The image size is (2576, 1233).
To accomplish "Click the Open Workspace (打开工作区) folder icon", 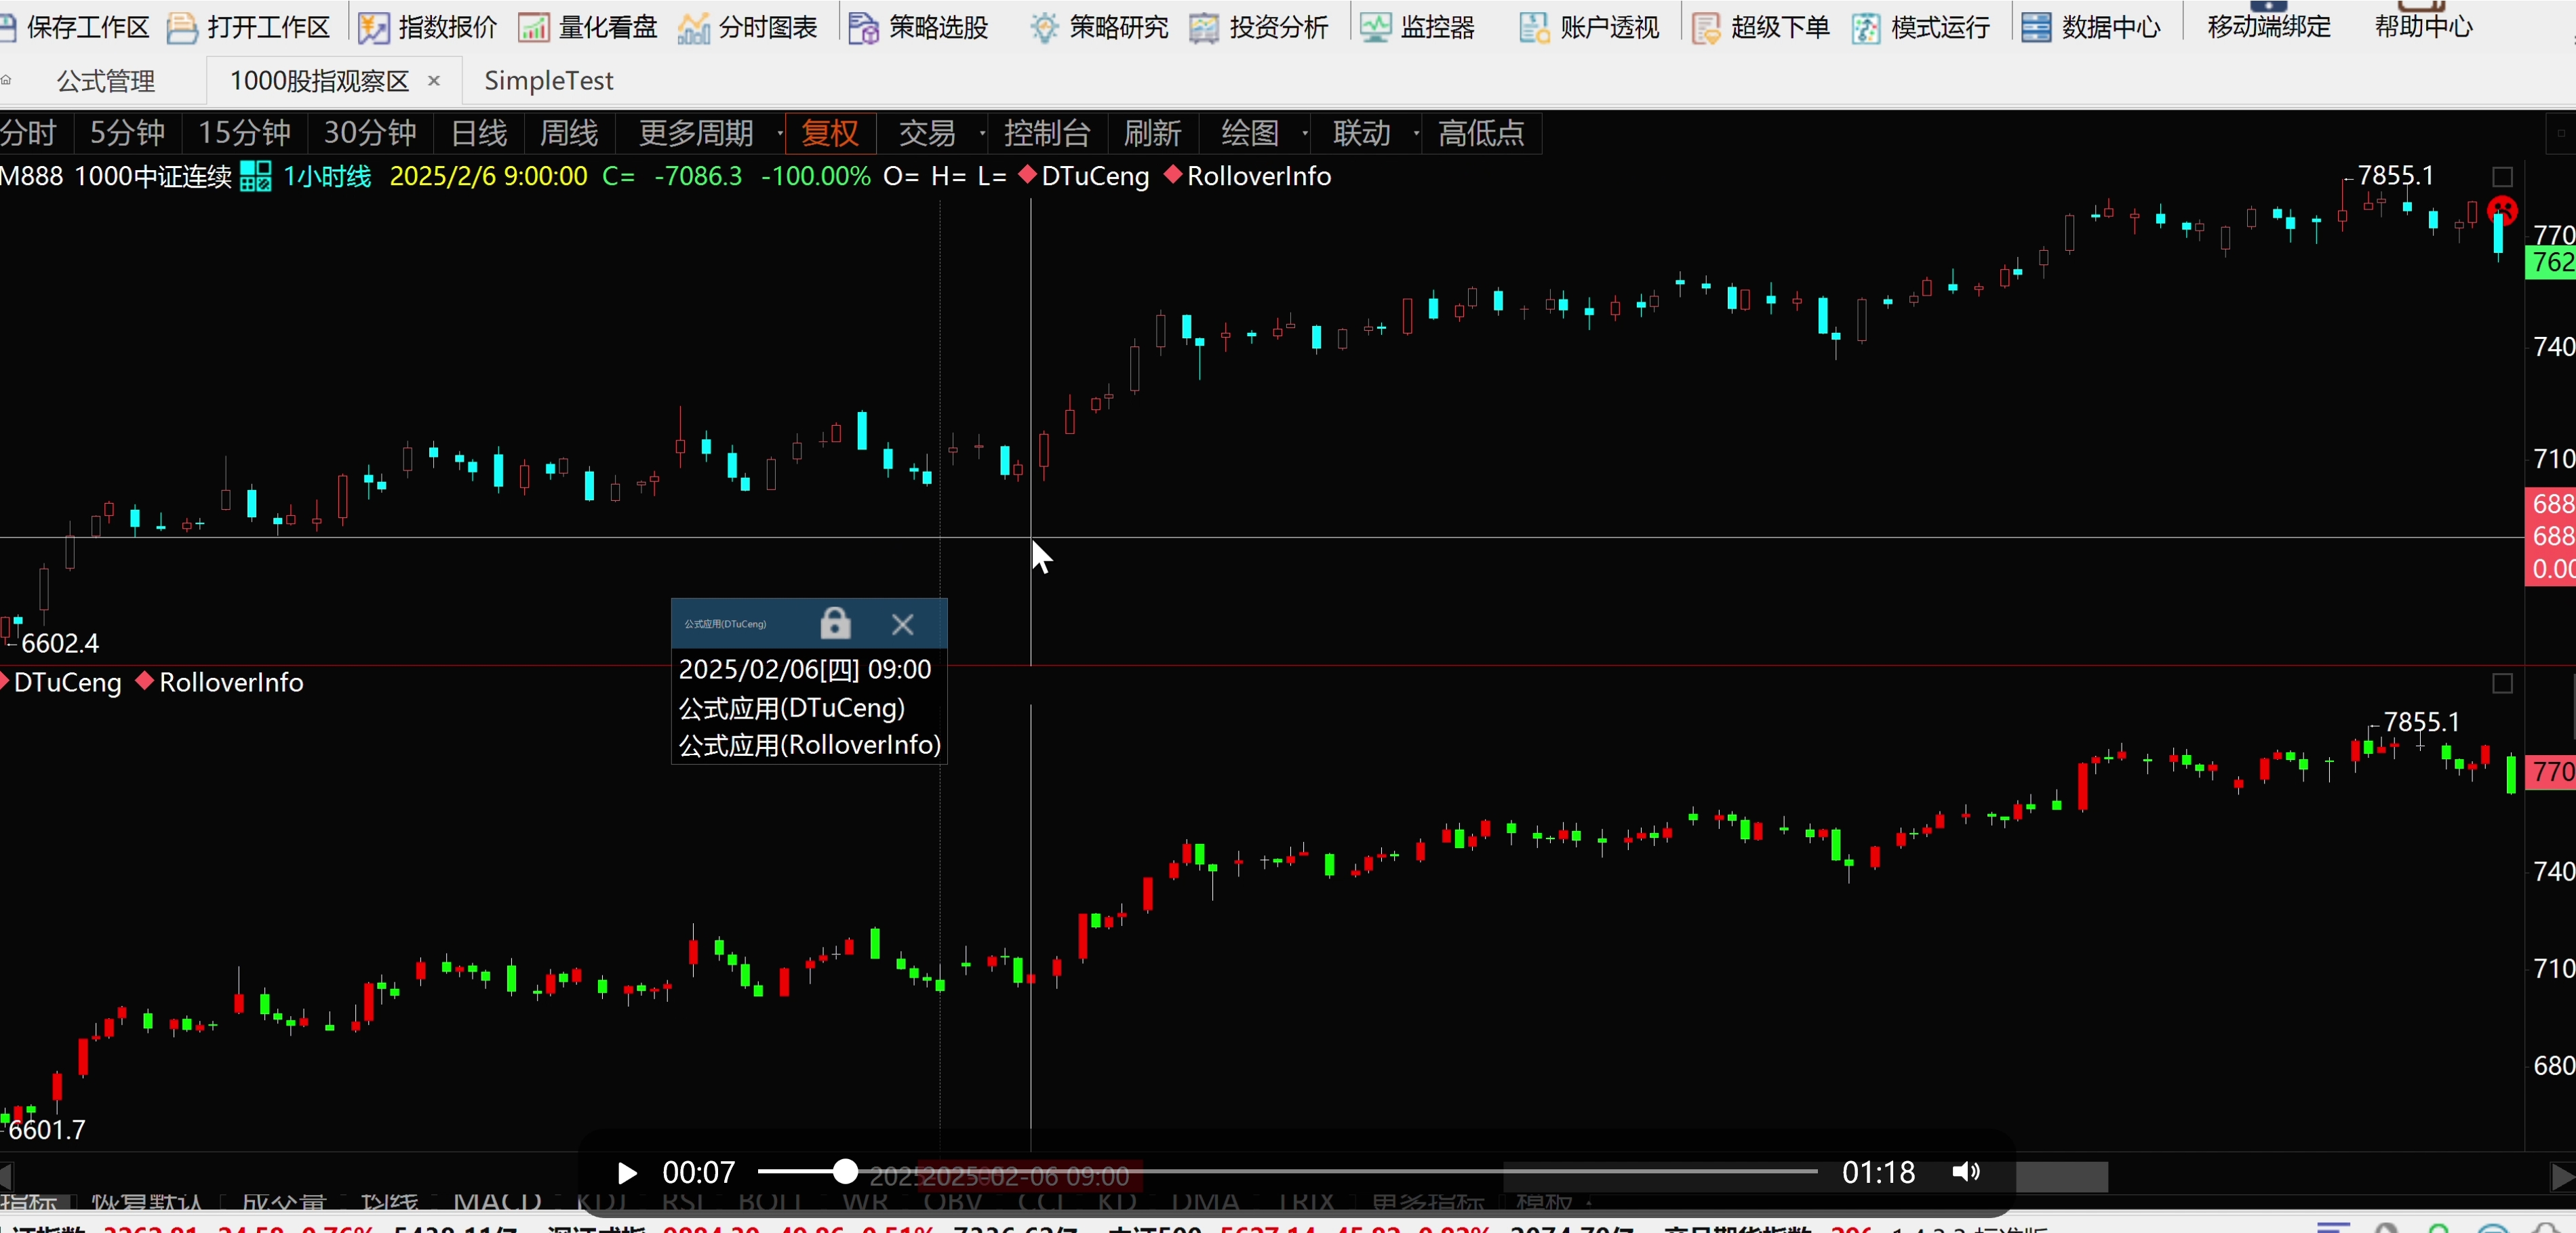I will [182, 27].
